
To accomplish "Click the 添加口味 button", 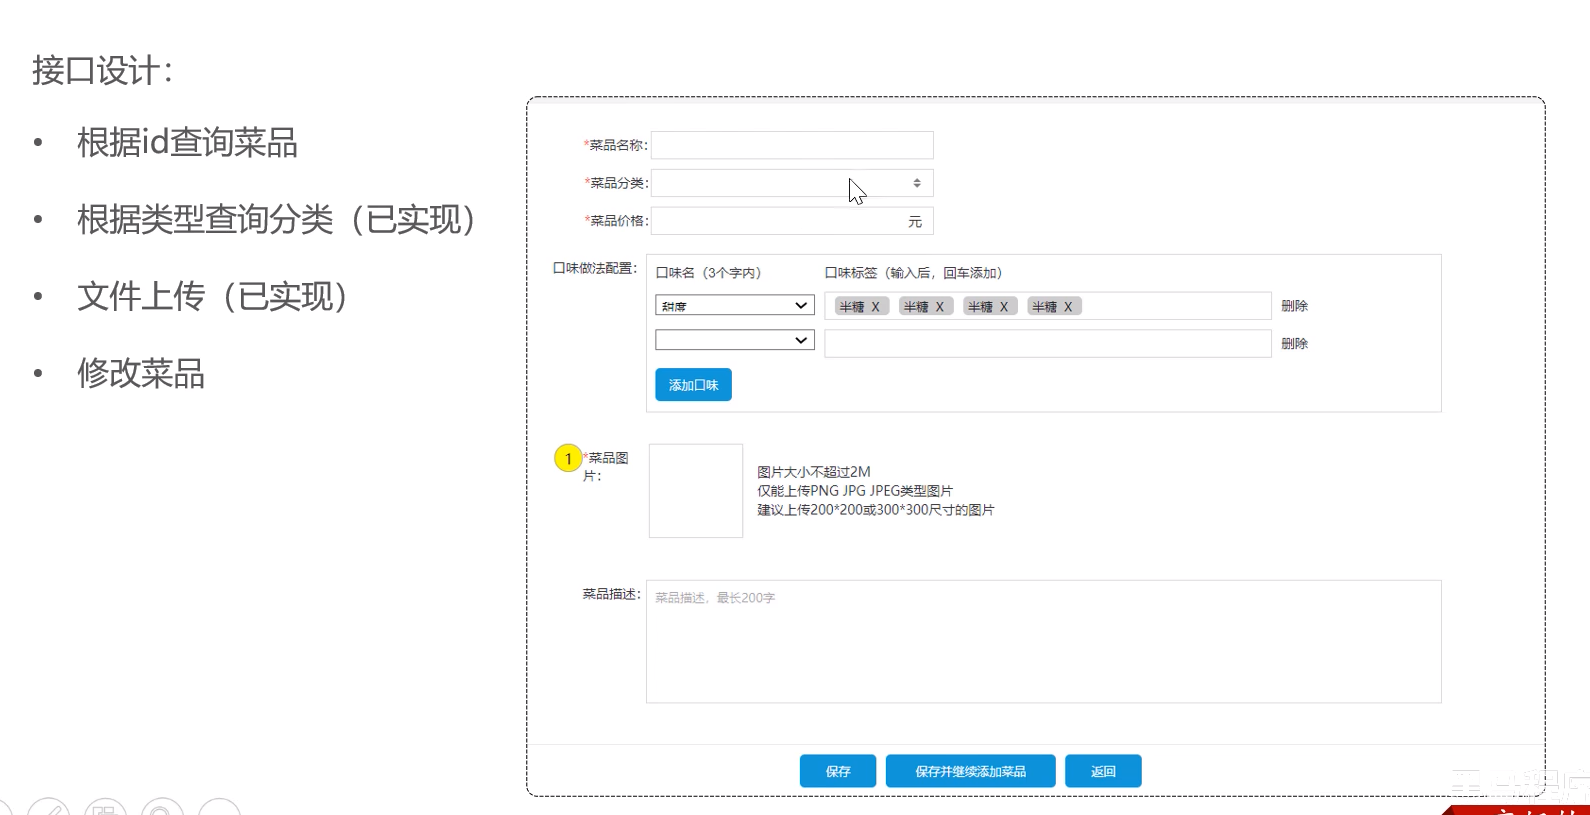I will click(x=693, y=385).
